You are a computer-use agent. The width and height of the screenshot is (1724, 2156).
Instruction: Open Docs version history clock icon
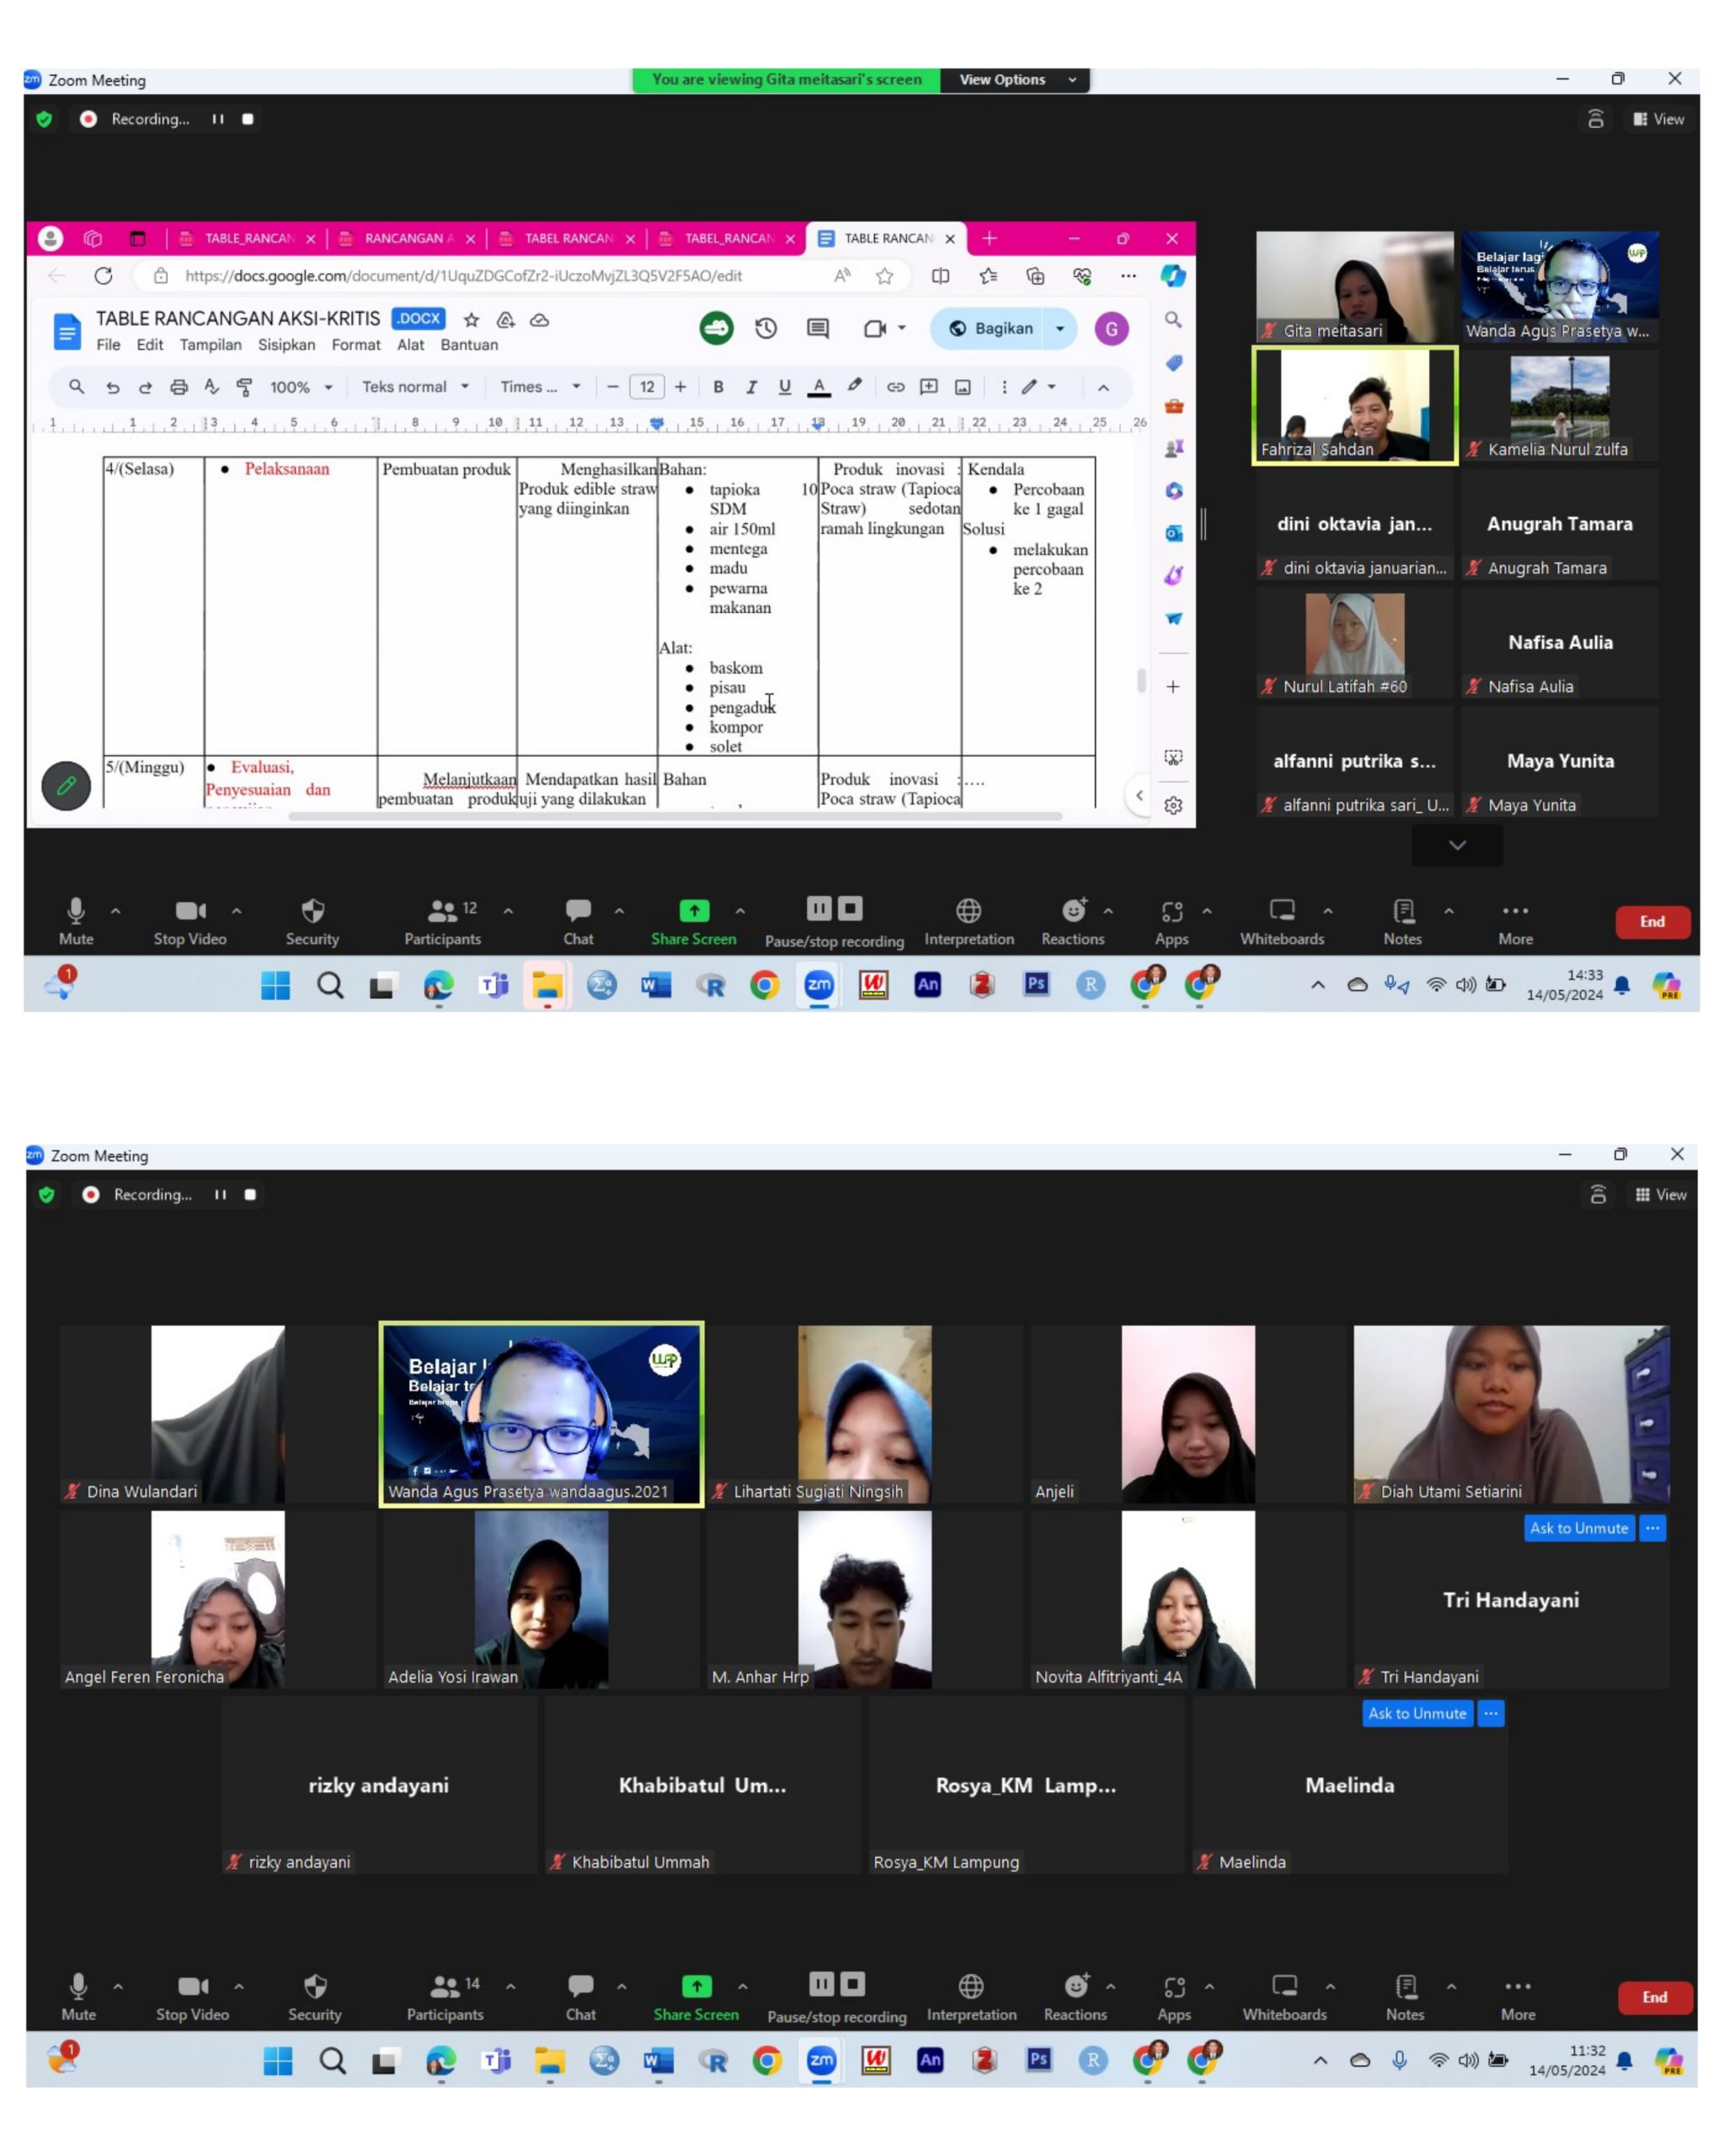(766, 328)
